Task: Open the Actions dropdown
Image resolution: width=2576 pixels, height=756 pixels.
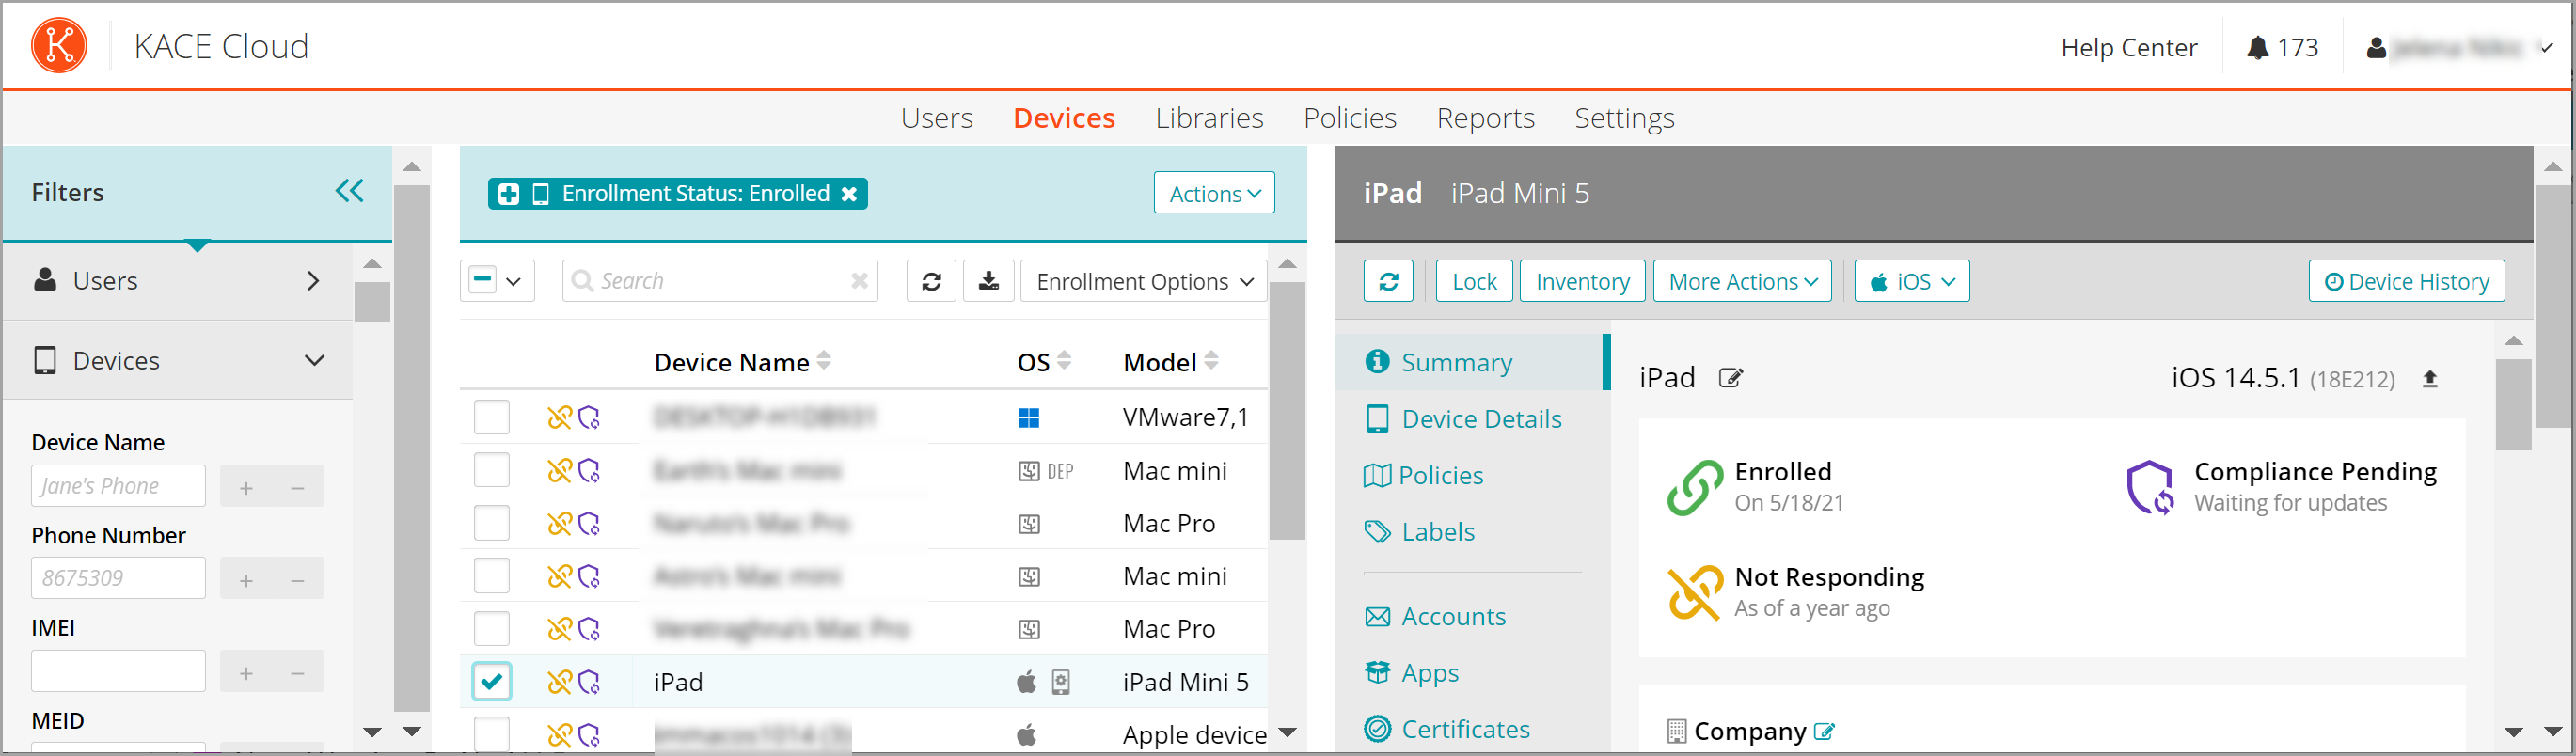Action: [x=1213, y=193]
